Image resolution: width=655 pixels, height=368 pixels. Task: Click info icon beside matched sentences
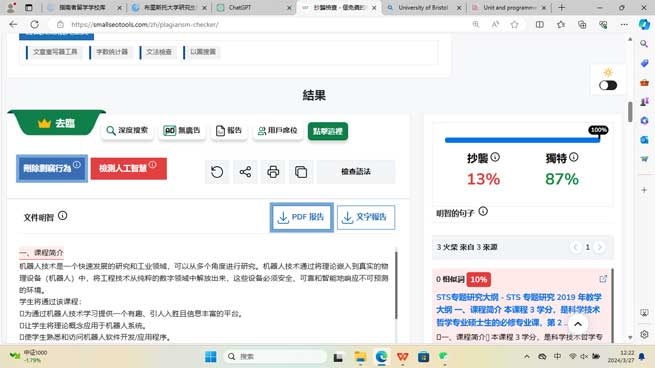click(x=483, y=211)
